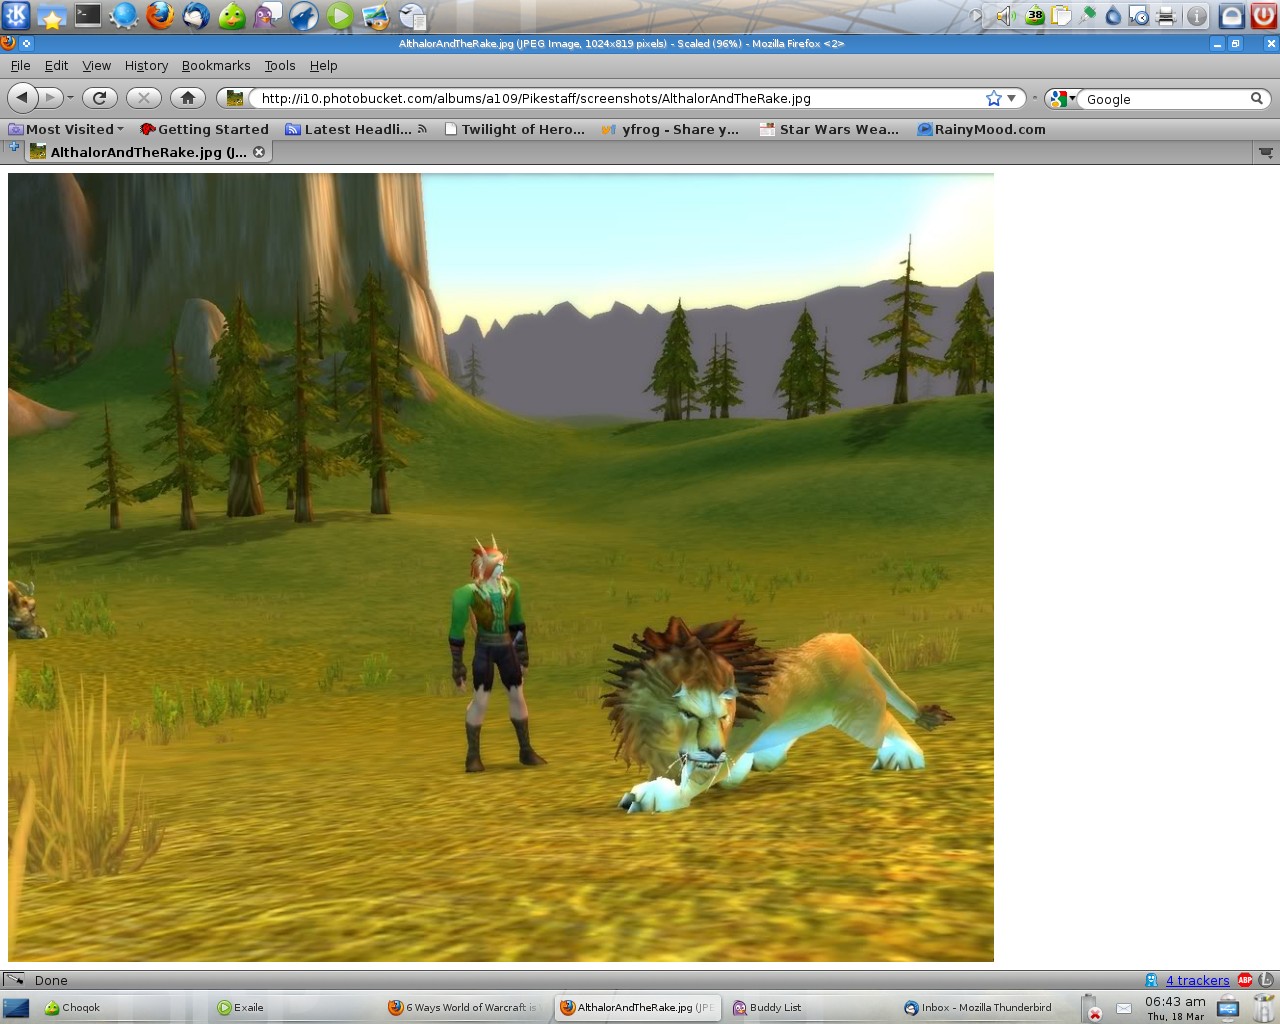This screenshot has height=1024, width=1280.
Task: Go to the Home page
Action: (188, 97)
